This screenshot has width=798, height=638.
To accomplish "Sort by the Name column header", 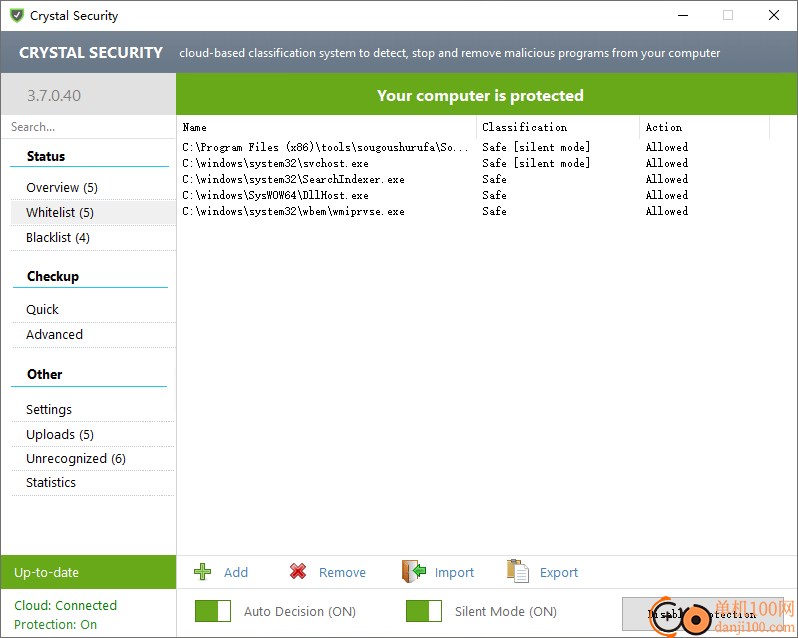I will pos(329,127).
